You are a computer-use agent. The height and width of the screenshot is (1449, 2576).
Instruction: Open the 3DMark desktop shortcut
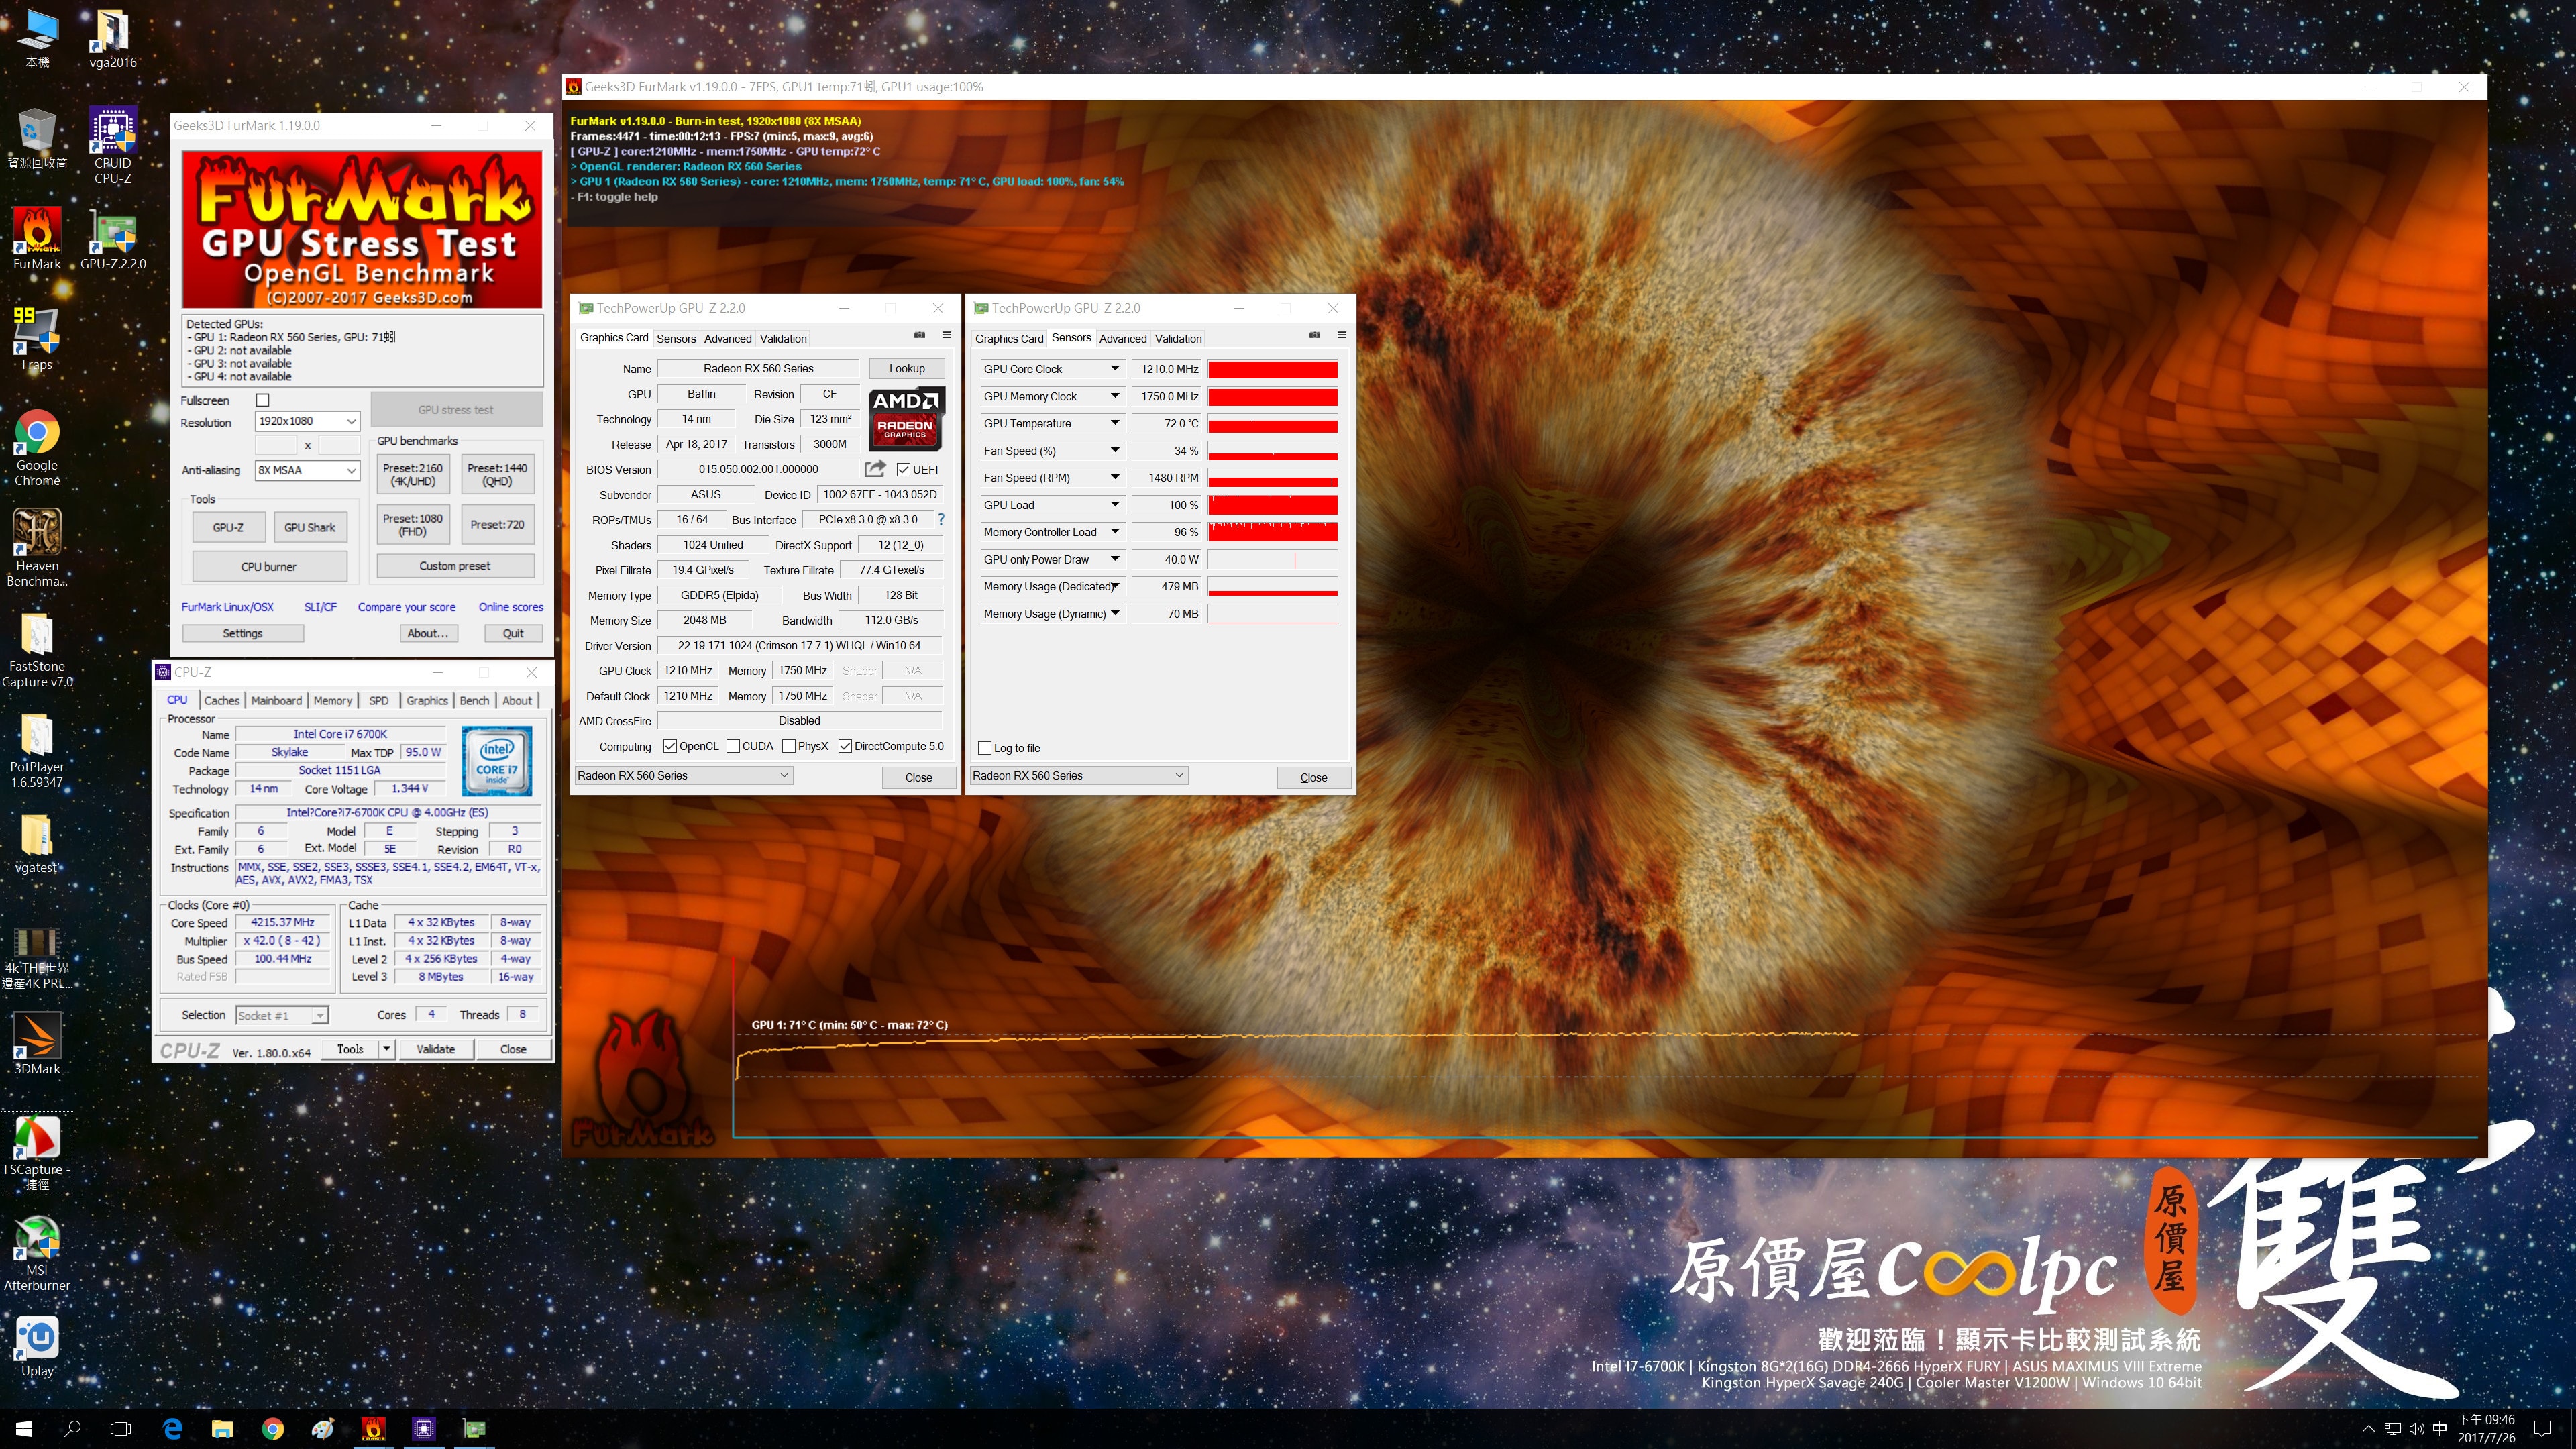(37, 1043)
